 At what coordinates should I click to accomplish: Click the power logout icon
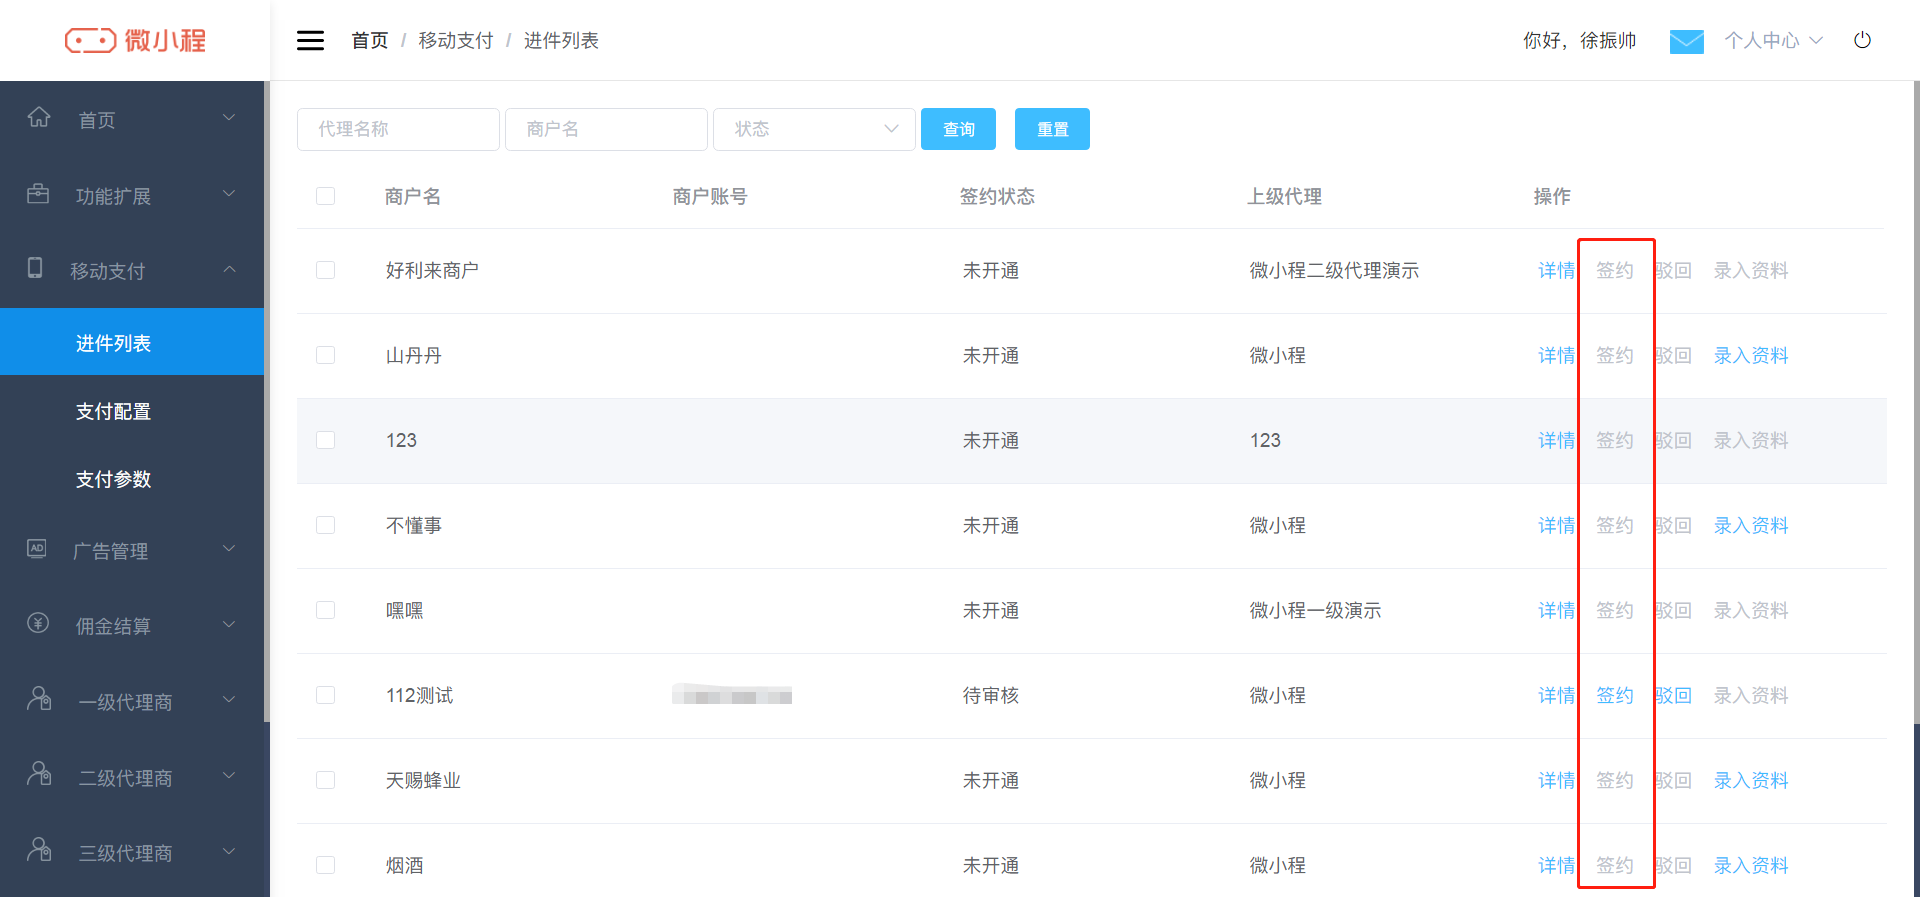pos(1862,40)
